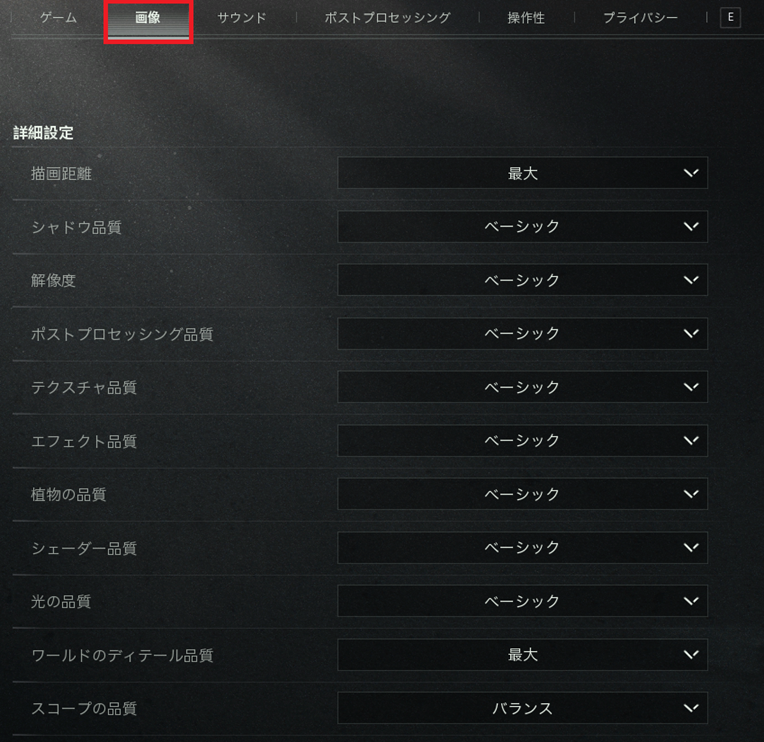Expand the シャドウ品質 chevron arrow
Screen dimensions: 764x742
point(691,227)
